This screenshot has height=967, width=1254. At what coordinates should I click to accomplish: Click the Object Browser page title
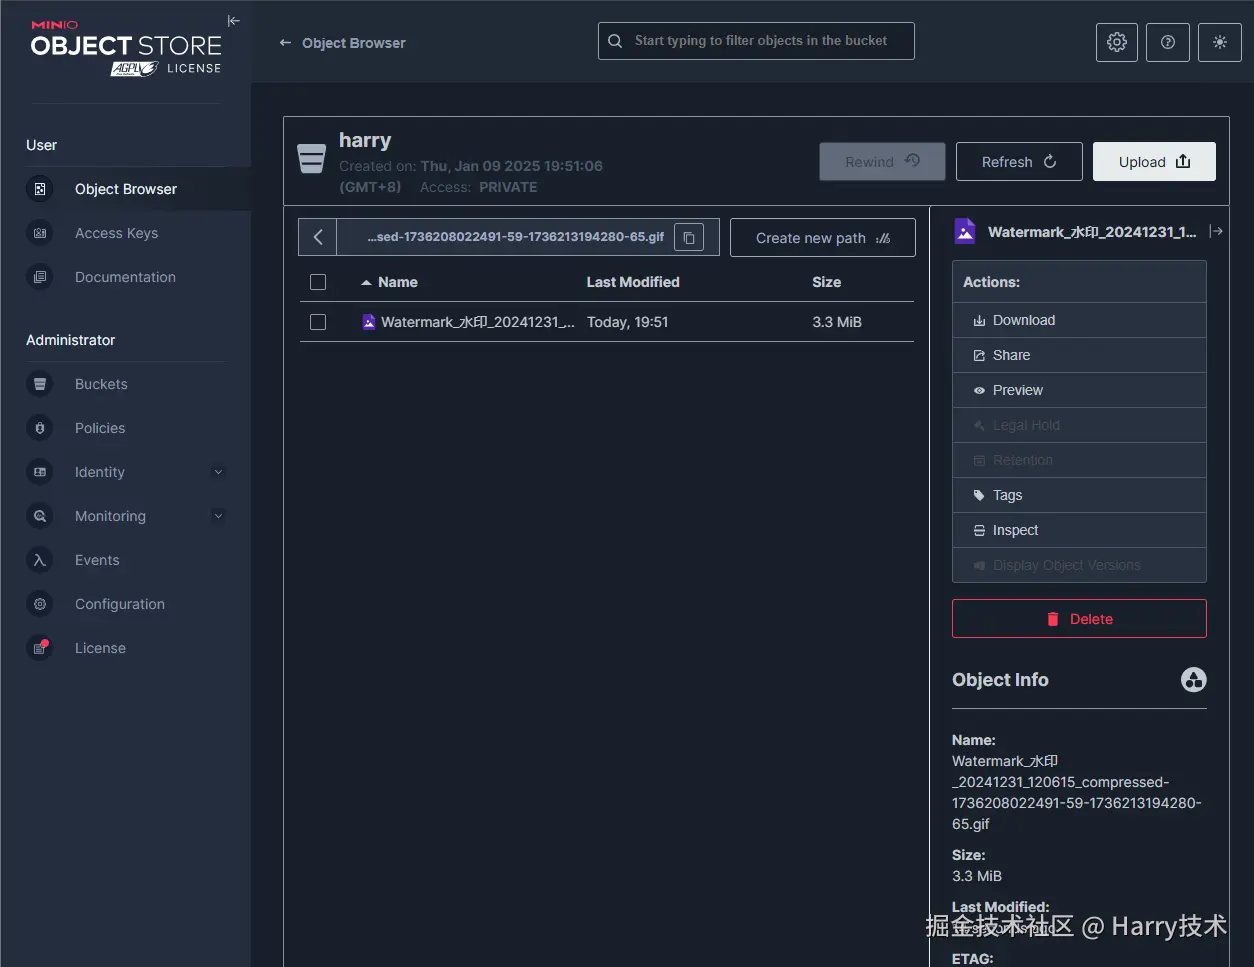354,43
